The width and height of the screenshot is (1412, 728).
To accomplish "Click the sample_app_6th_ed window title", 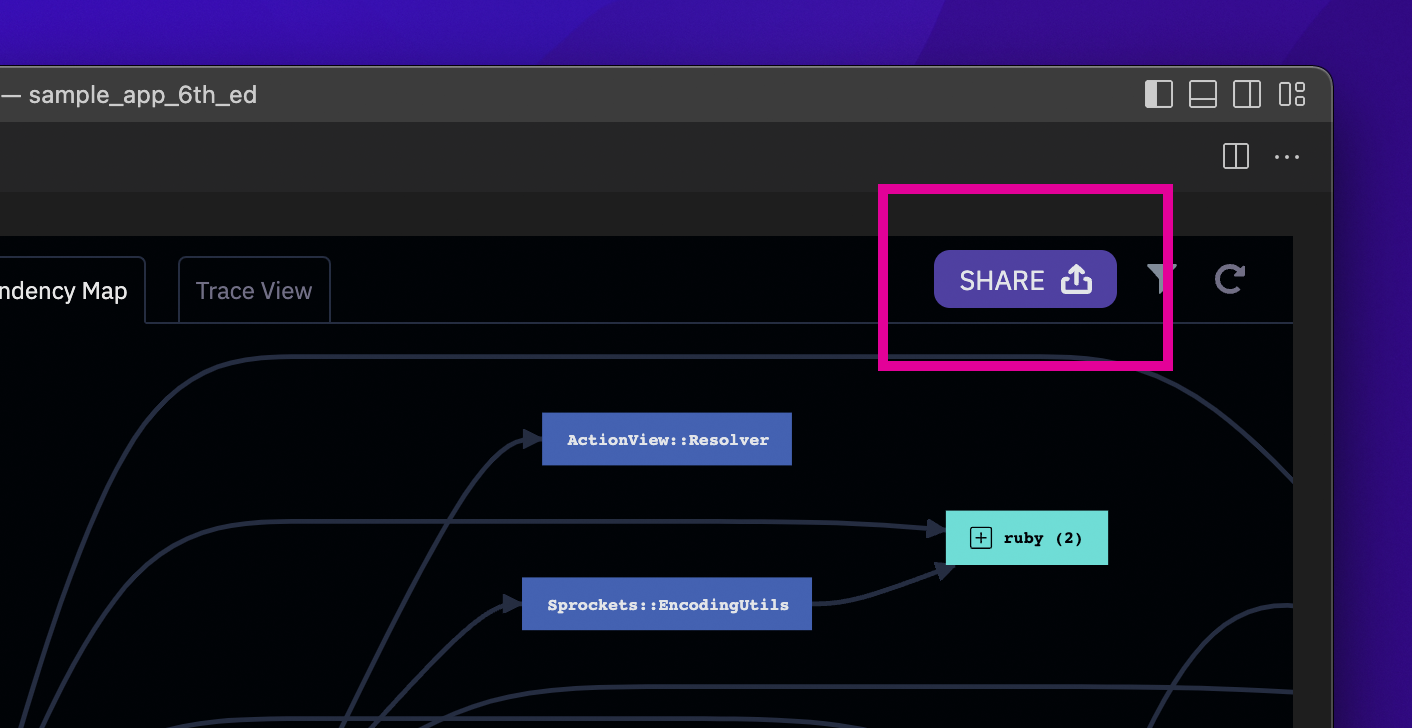I will pos(142,95).
